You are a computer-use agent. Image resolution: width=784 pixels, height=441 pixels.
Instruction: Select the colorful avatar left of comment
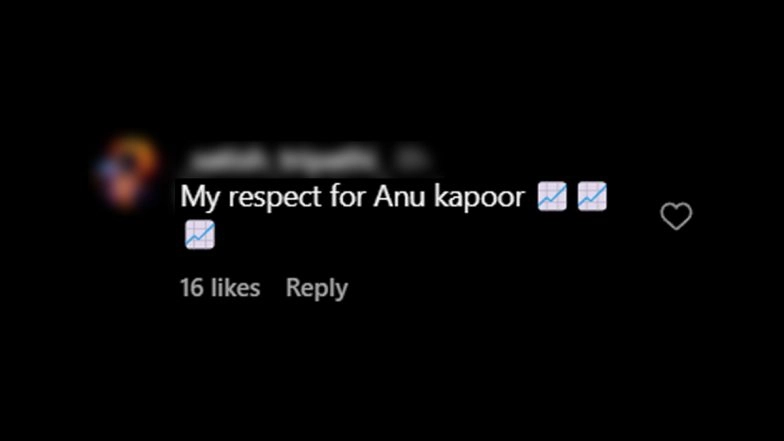(x=128, y=172)
